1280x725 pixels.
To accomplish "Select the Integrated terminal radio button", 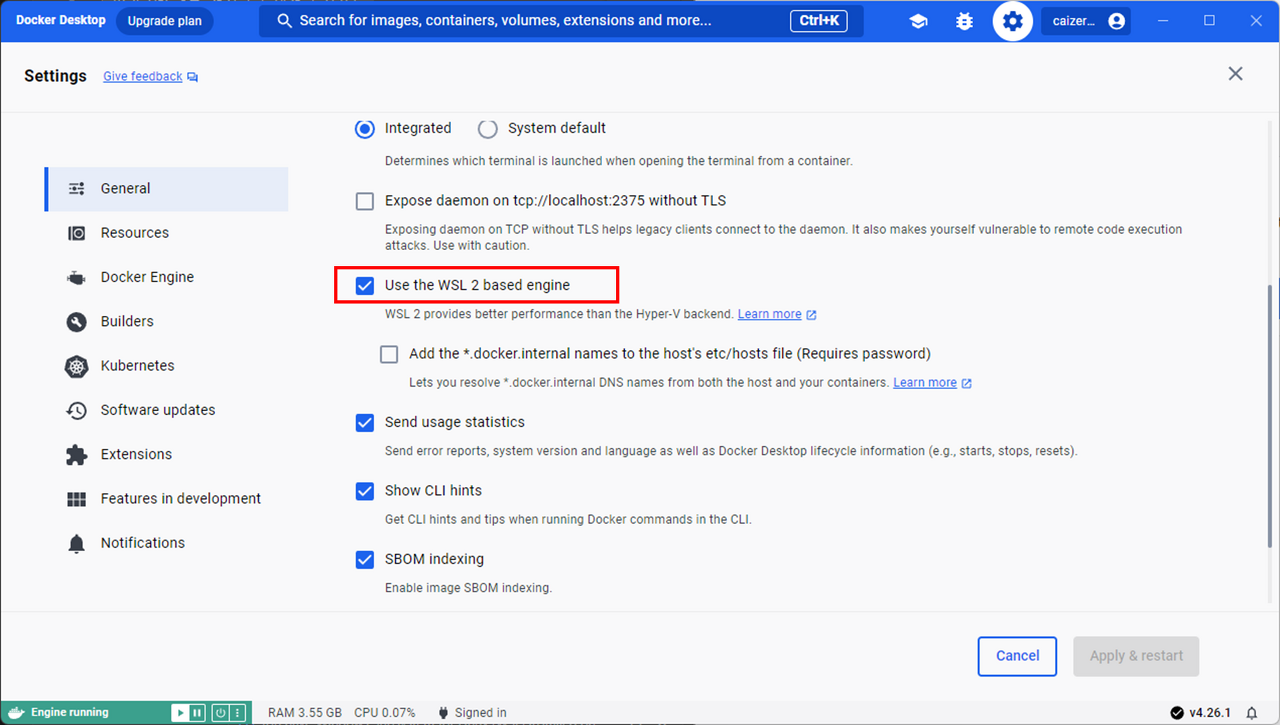I will click(x=366, y=128).
